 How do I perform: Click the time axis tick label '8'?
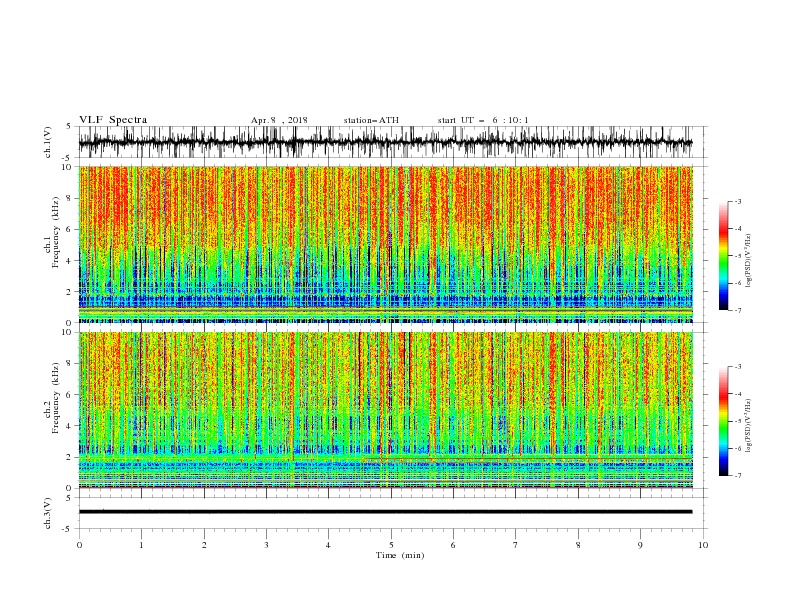coord(578,545)
